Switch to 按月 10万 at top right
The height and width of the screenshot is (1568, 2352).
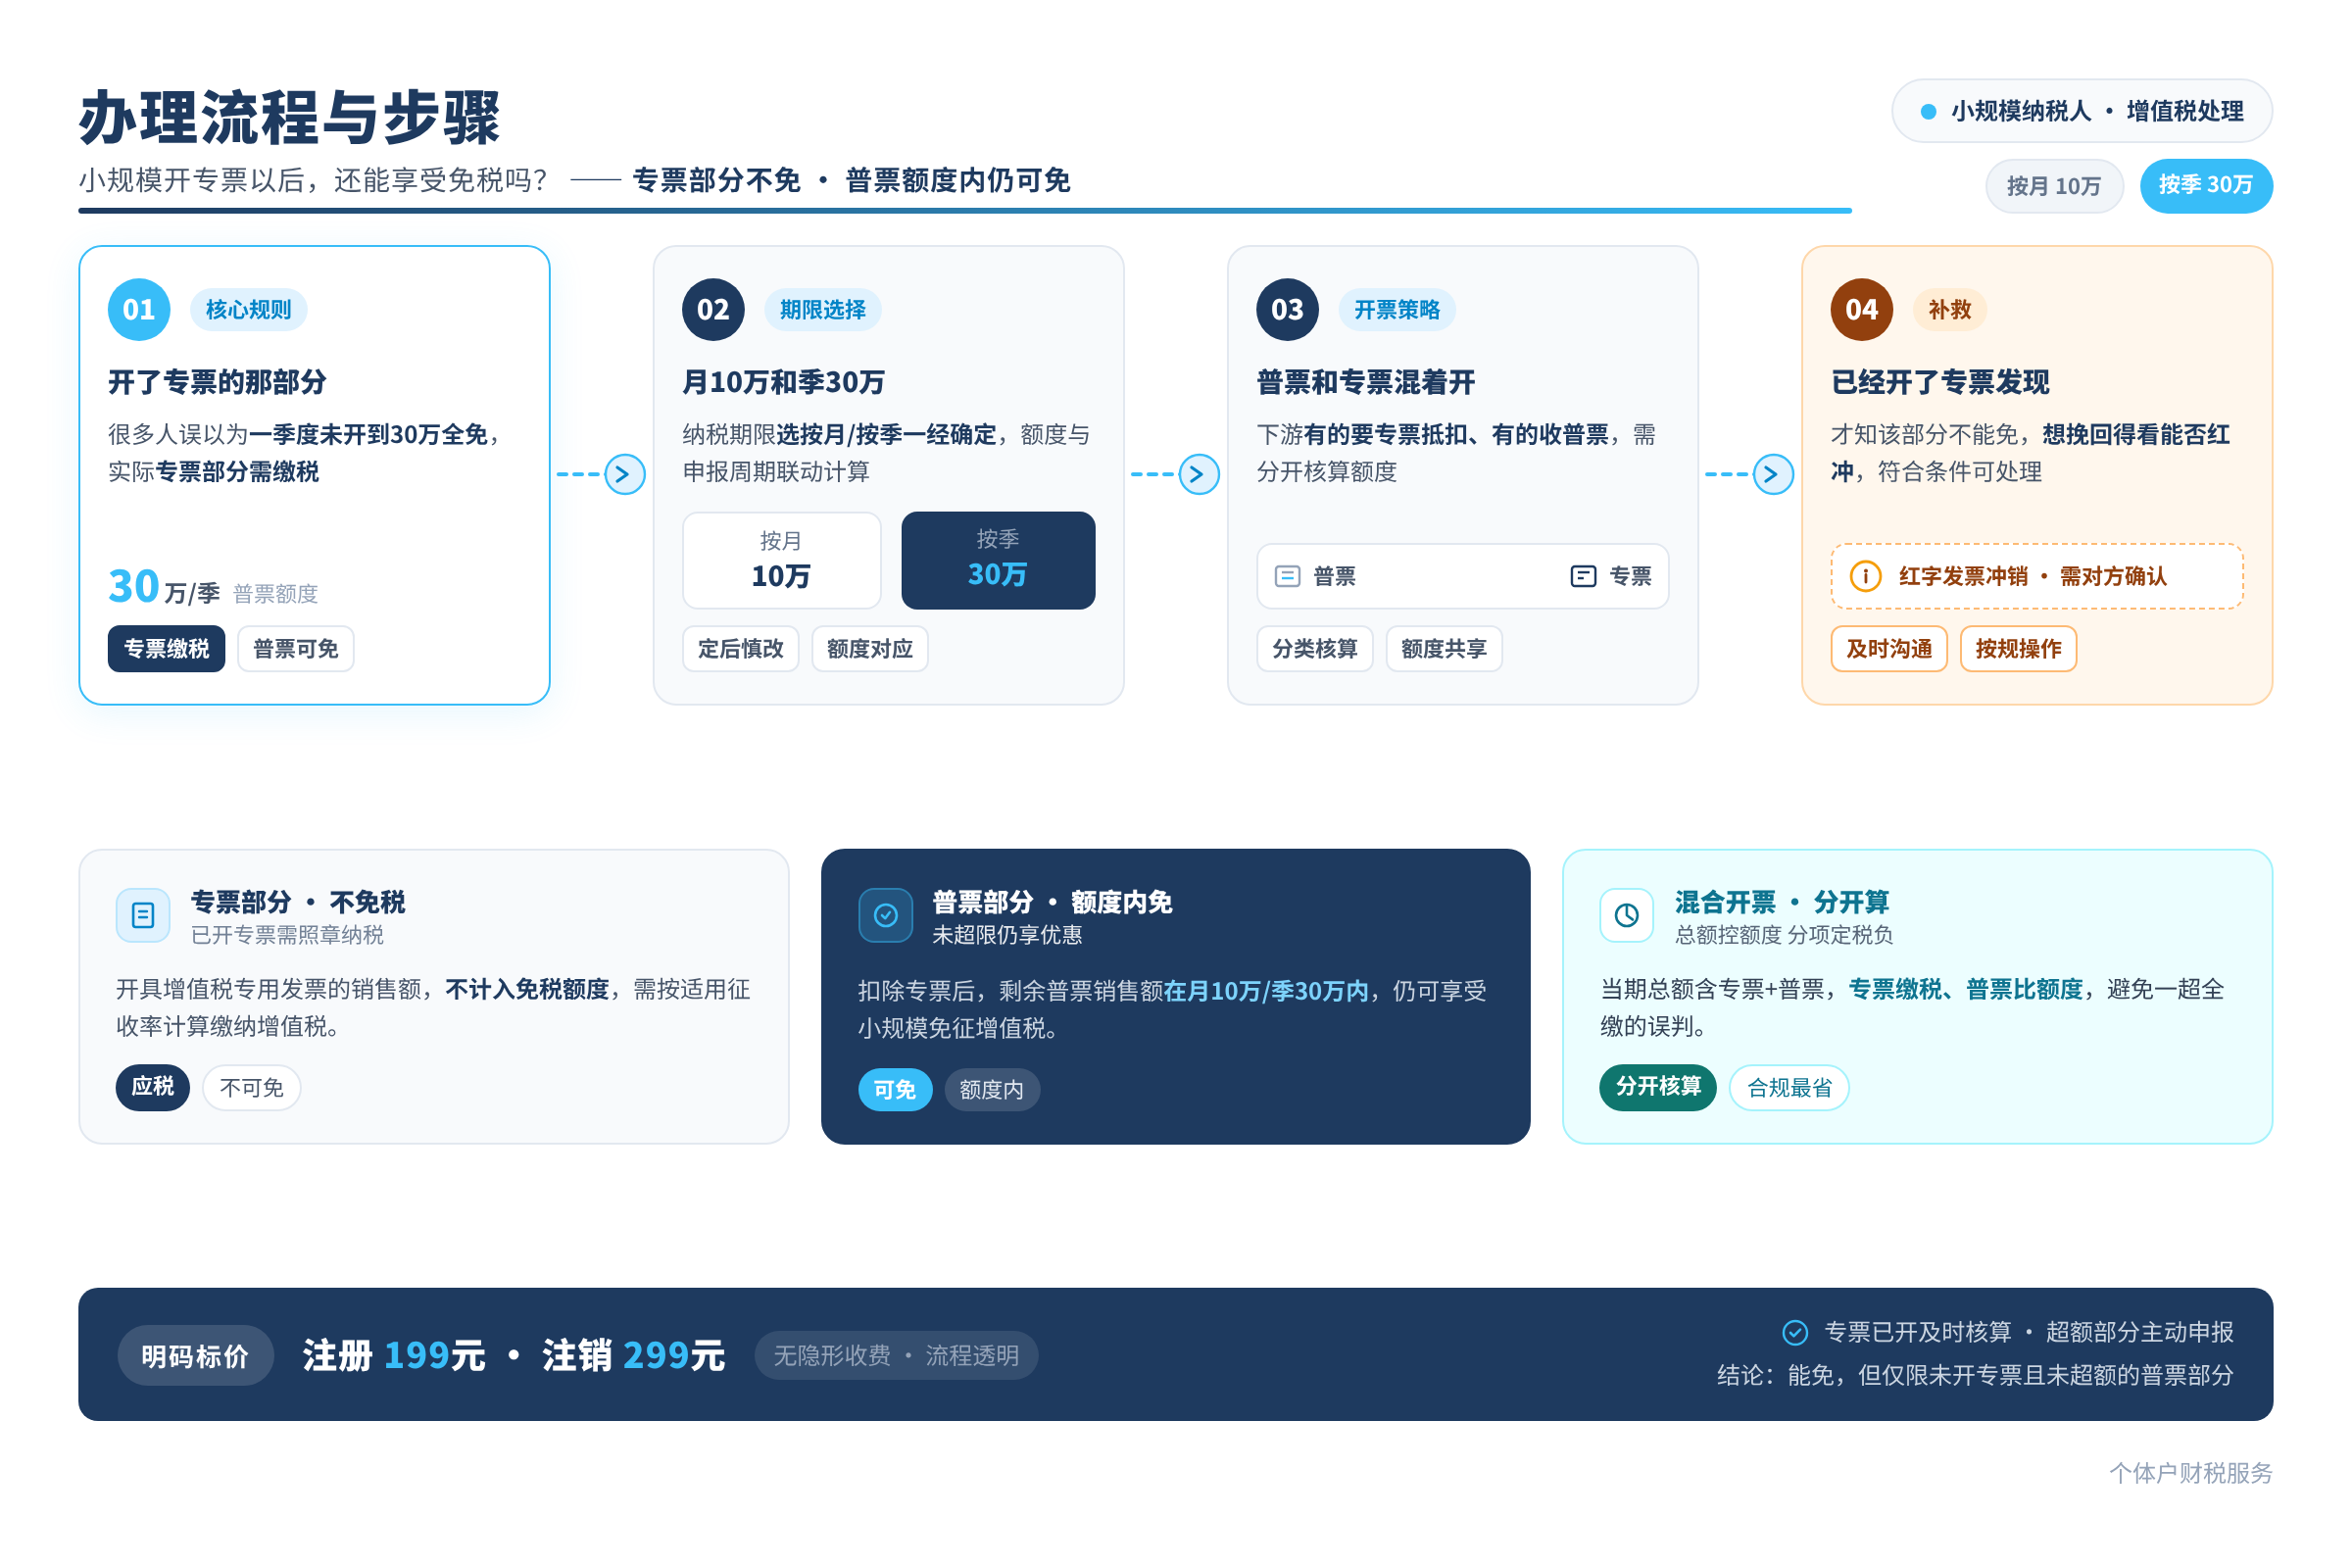tap(2054, 186)
